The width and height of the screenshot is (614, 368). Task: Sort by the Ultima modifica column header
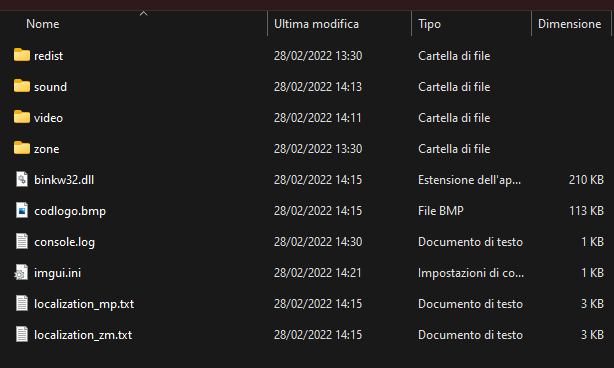tap(316, 24)
